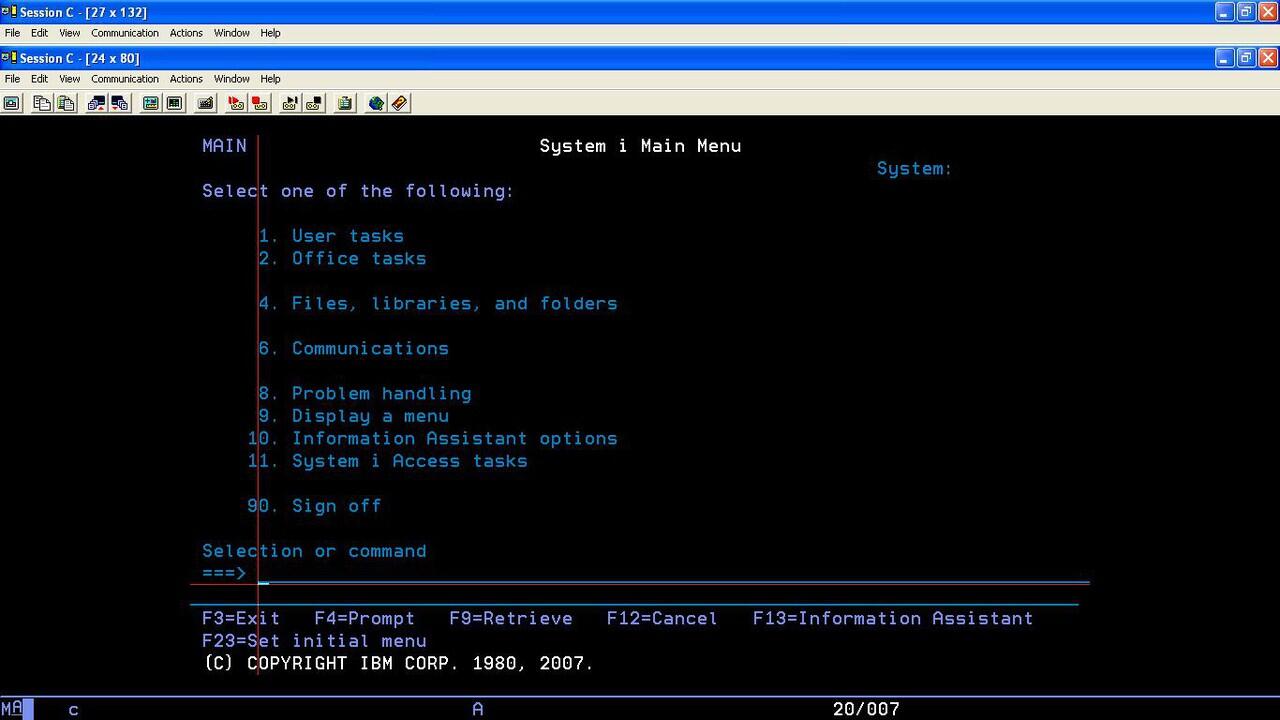Open View menu in the 24 x 80 window

click(x=69, y=79)
